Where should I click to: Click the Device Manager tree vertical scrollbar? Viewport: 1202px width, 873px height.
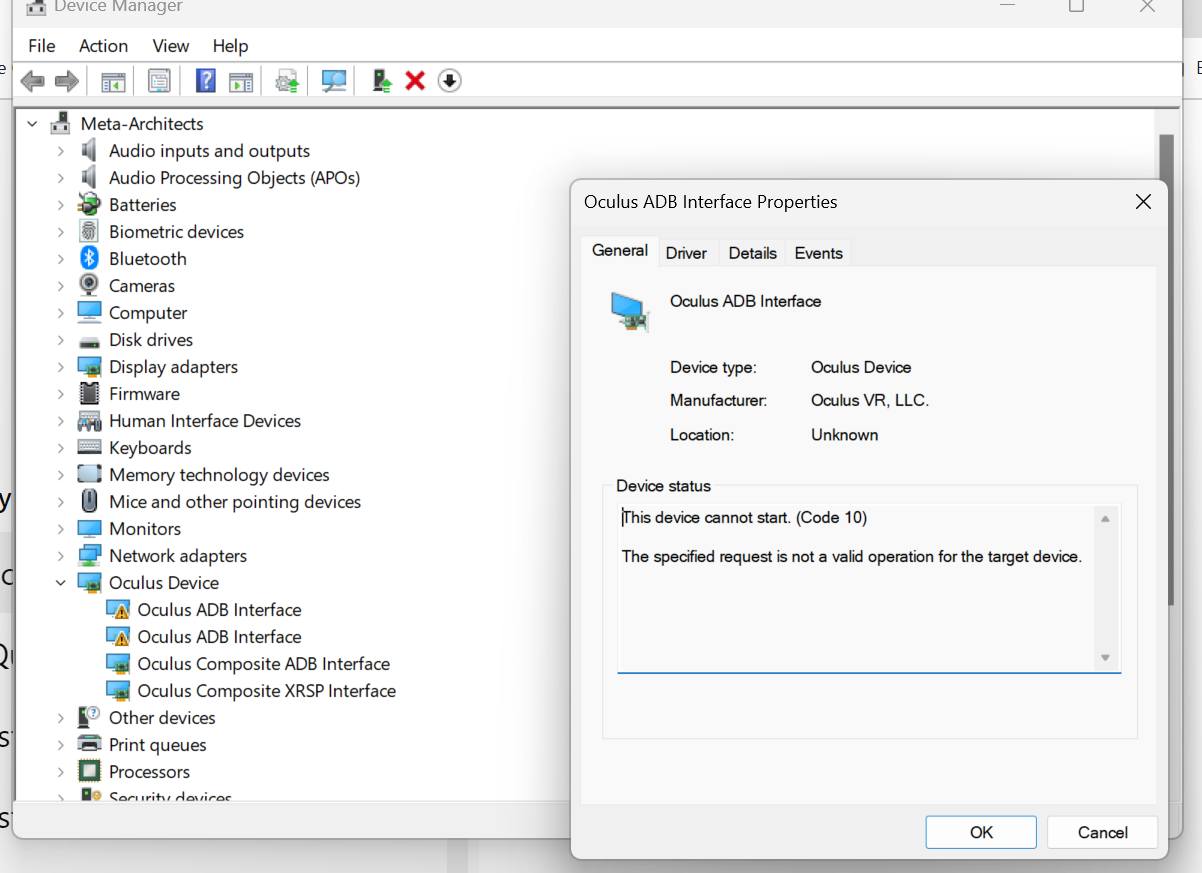[x=1166, y=370]
